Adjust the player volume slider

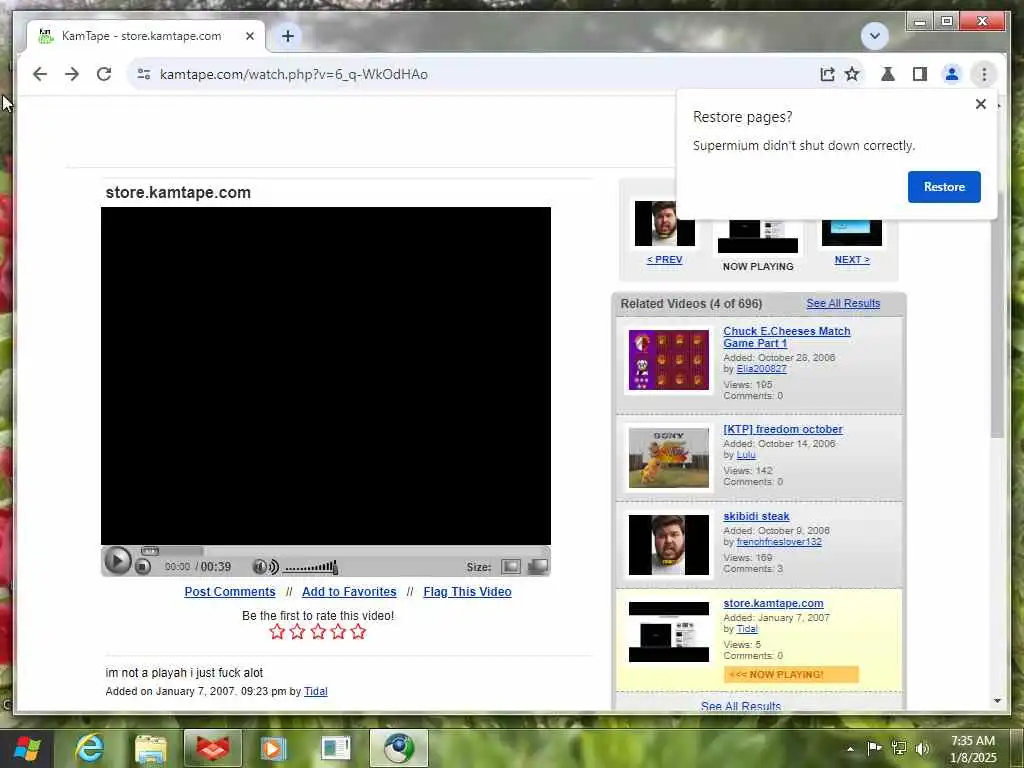click(x=311, y=567)
